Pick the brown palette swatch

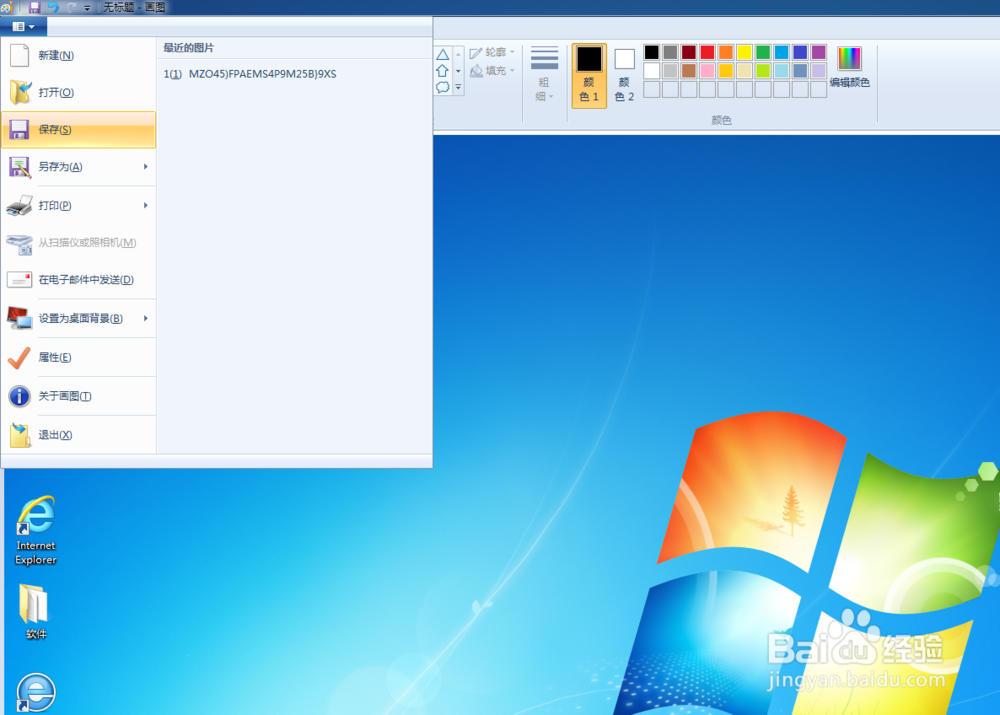tap(689, 71)
